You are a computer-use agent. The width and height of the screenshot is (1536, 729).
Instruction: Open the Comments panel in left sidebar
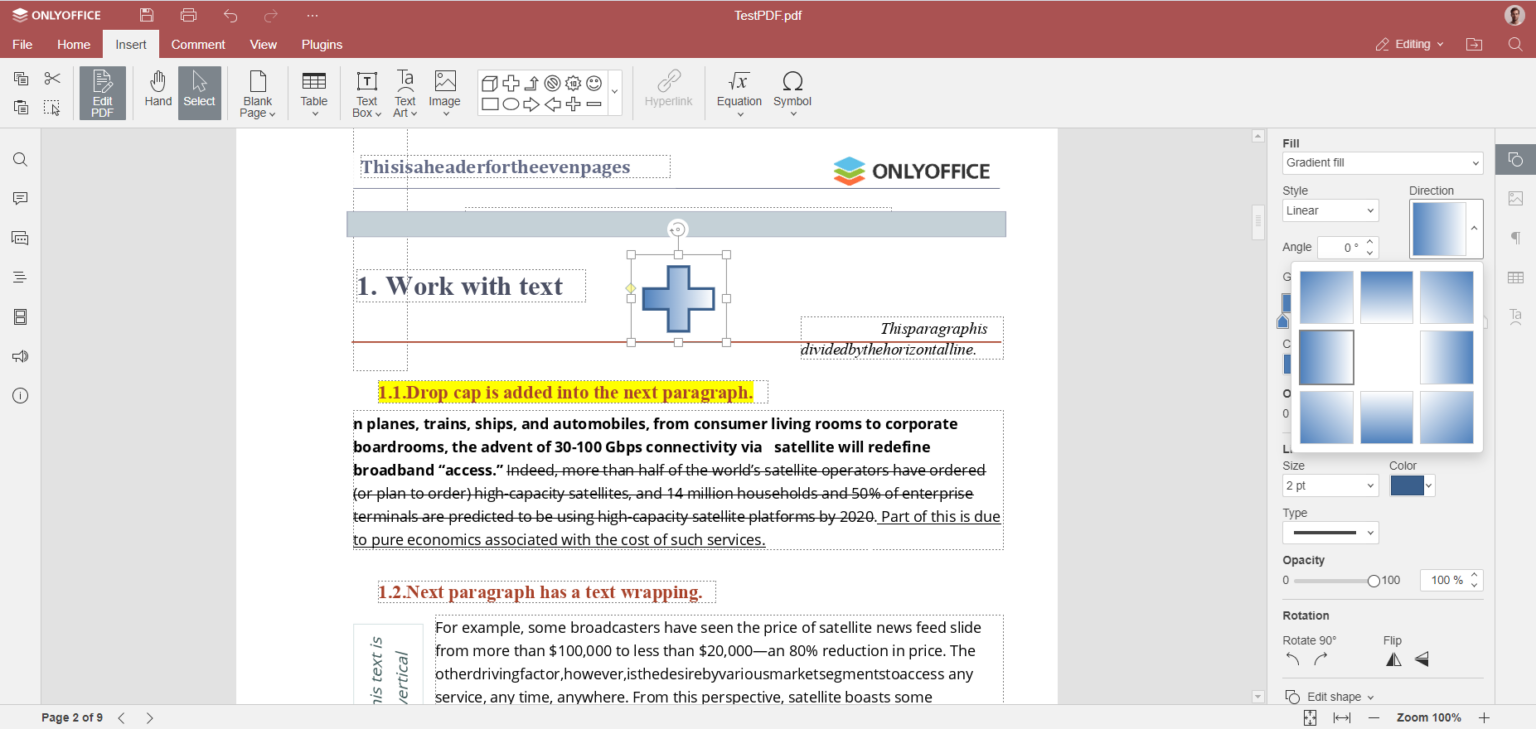(20, 199)
